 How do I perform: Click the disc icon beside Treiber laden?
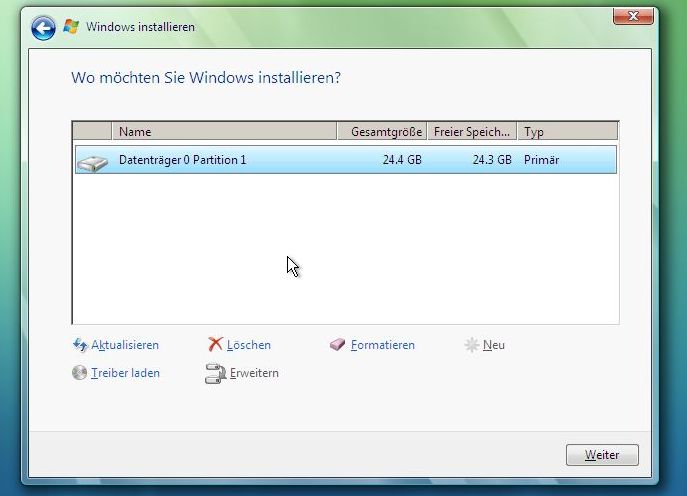[79, 373]
